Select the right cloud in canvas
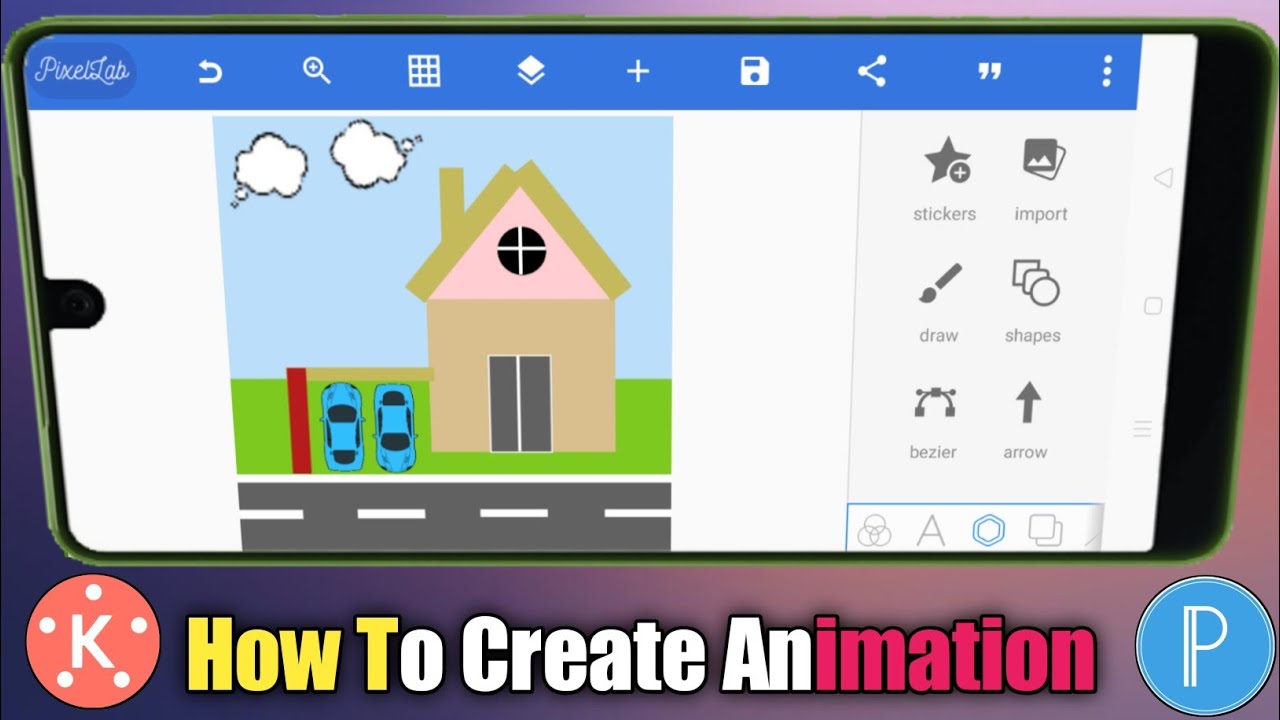 [x=371, y=153]
